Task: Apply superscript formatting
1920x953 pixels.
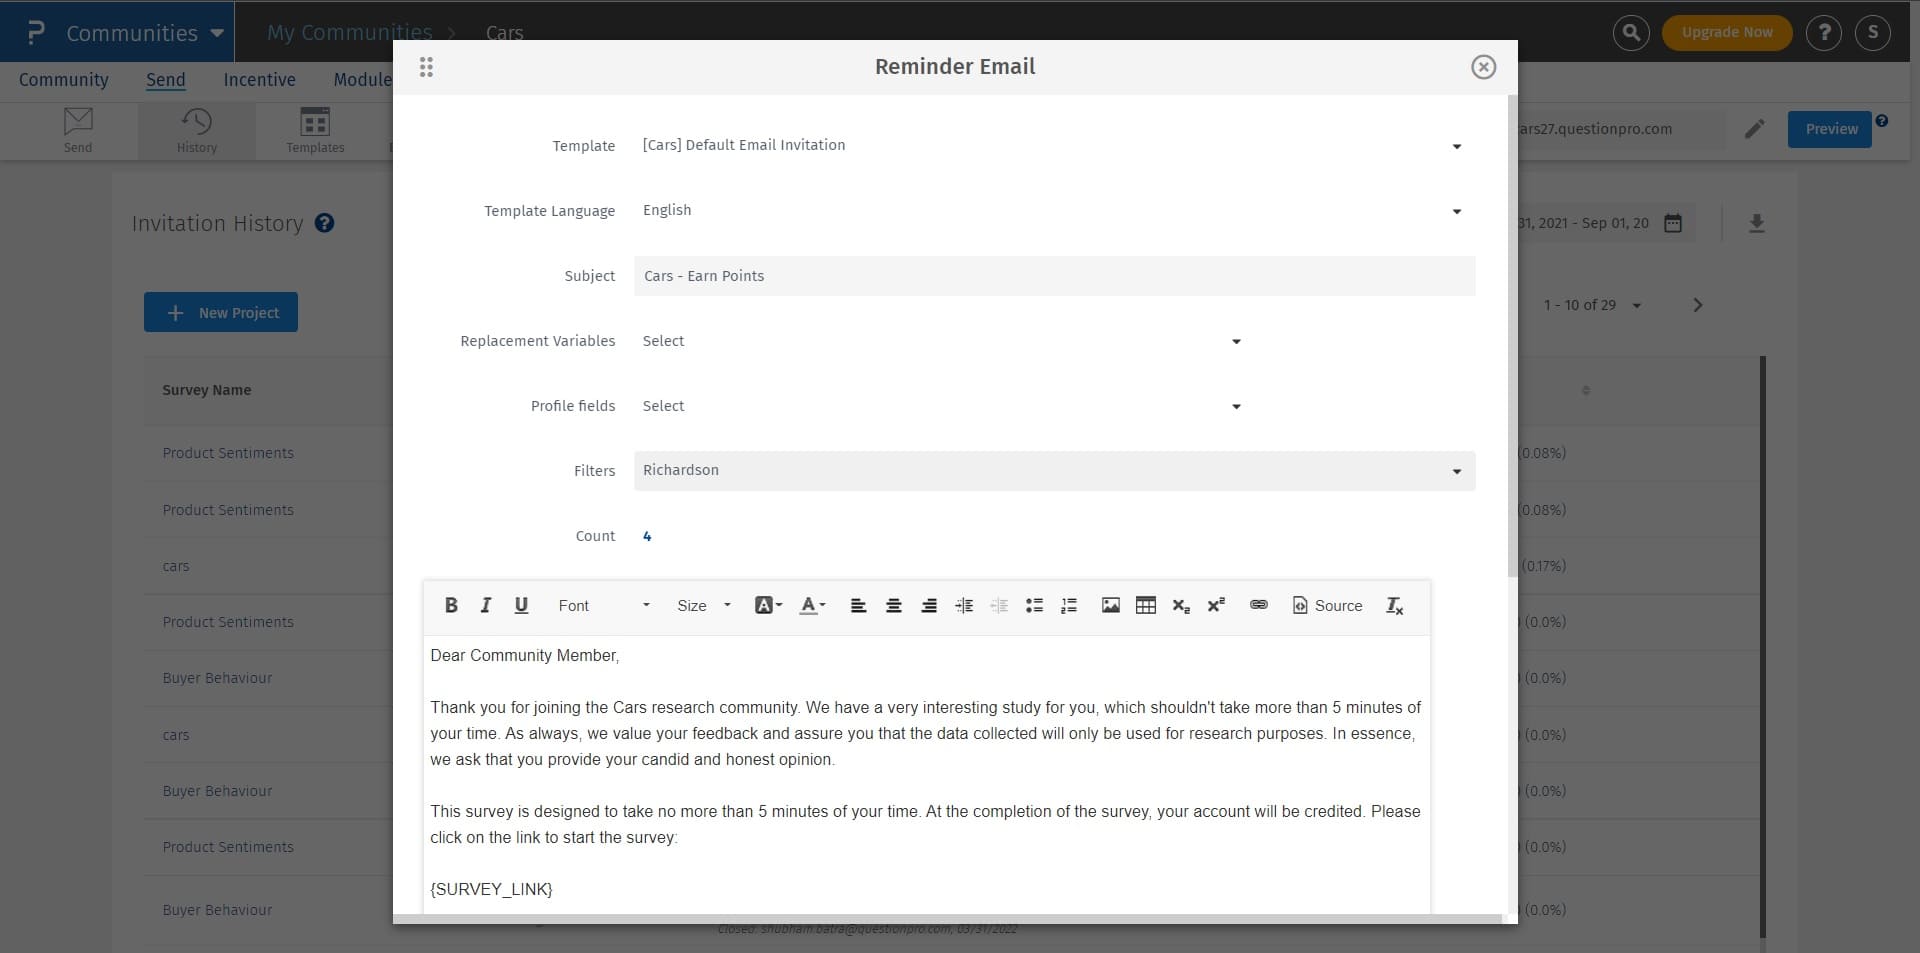Action: point(1216,605)
